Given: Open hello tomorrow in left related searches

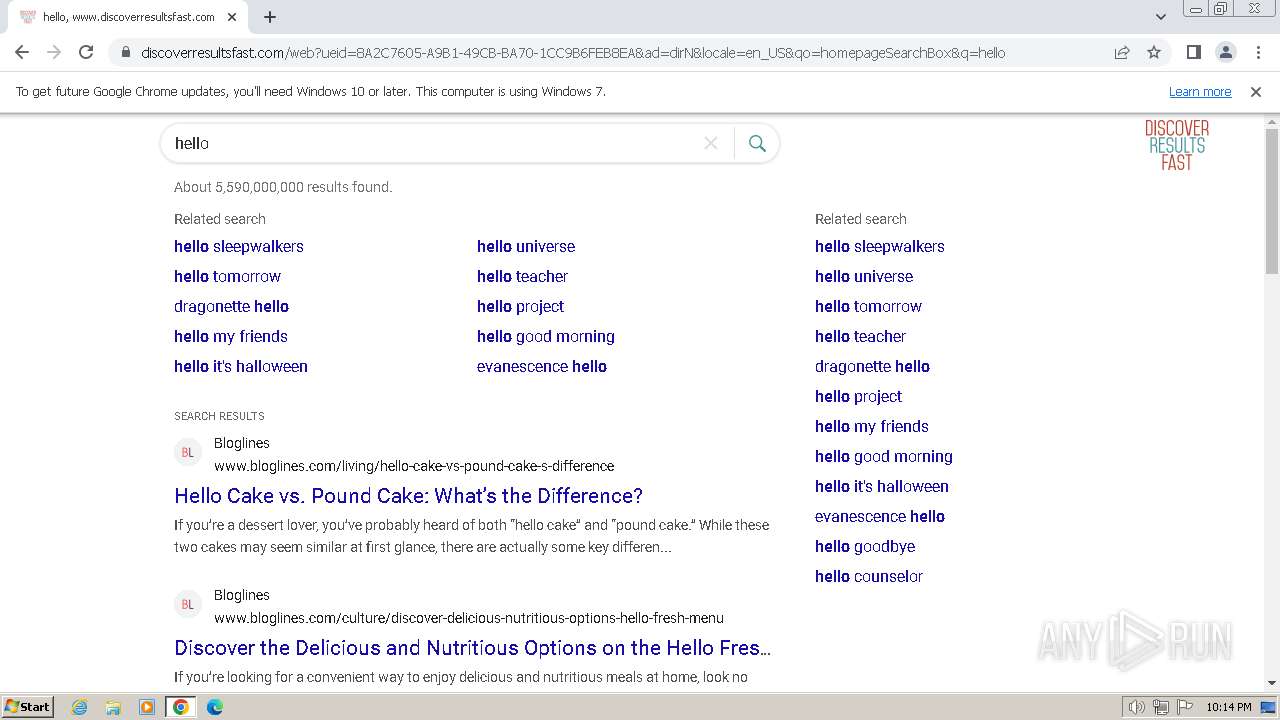Looking at the screenshot, I should point(227,276).
